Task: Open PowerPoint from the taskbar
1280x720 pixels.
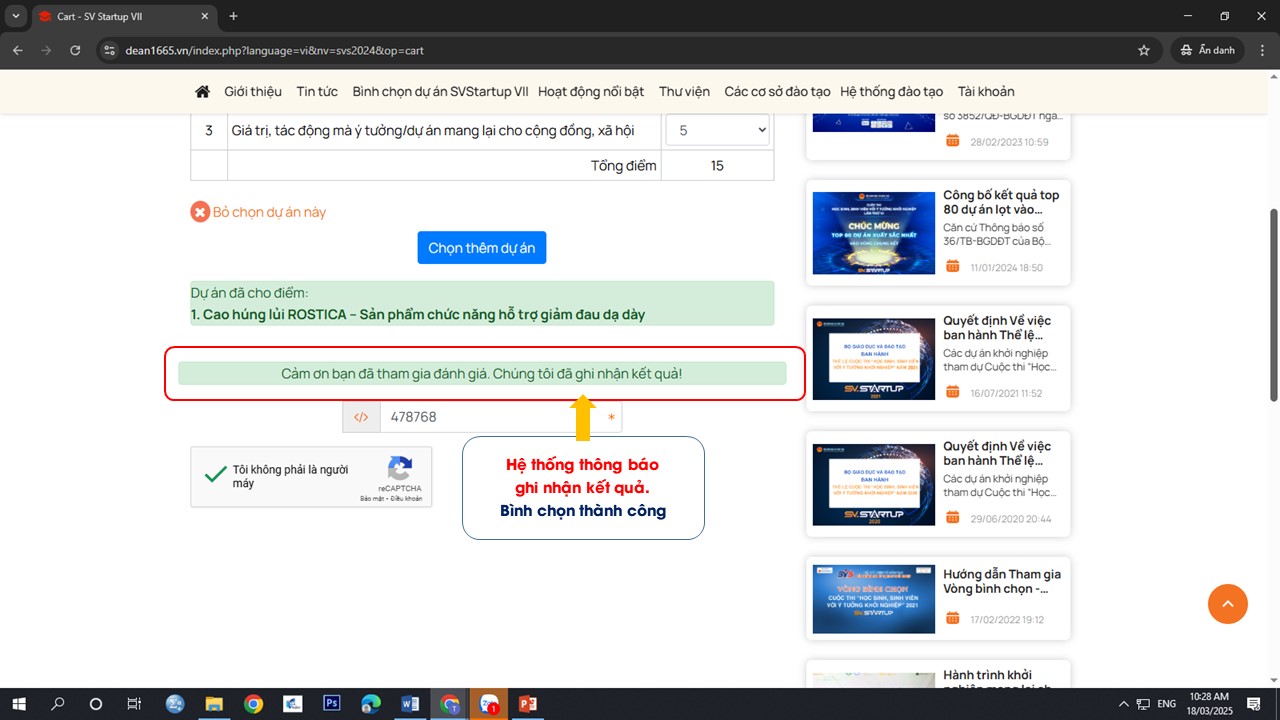Action: tap(527, 704)
